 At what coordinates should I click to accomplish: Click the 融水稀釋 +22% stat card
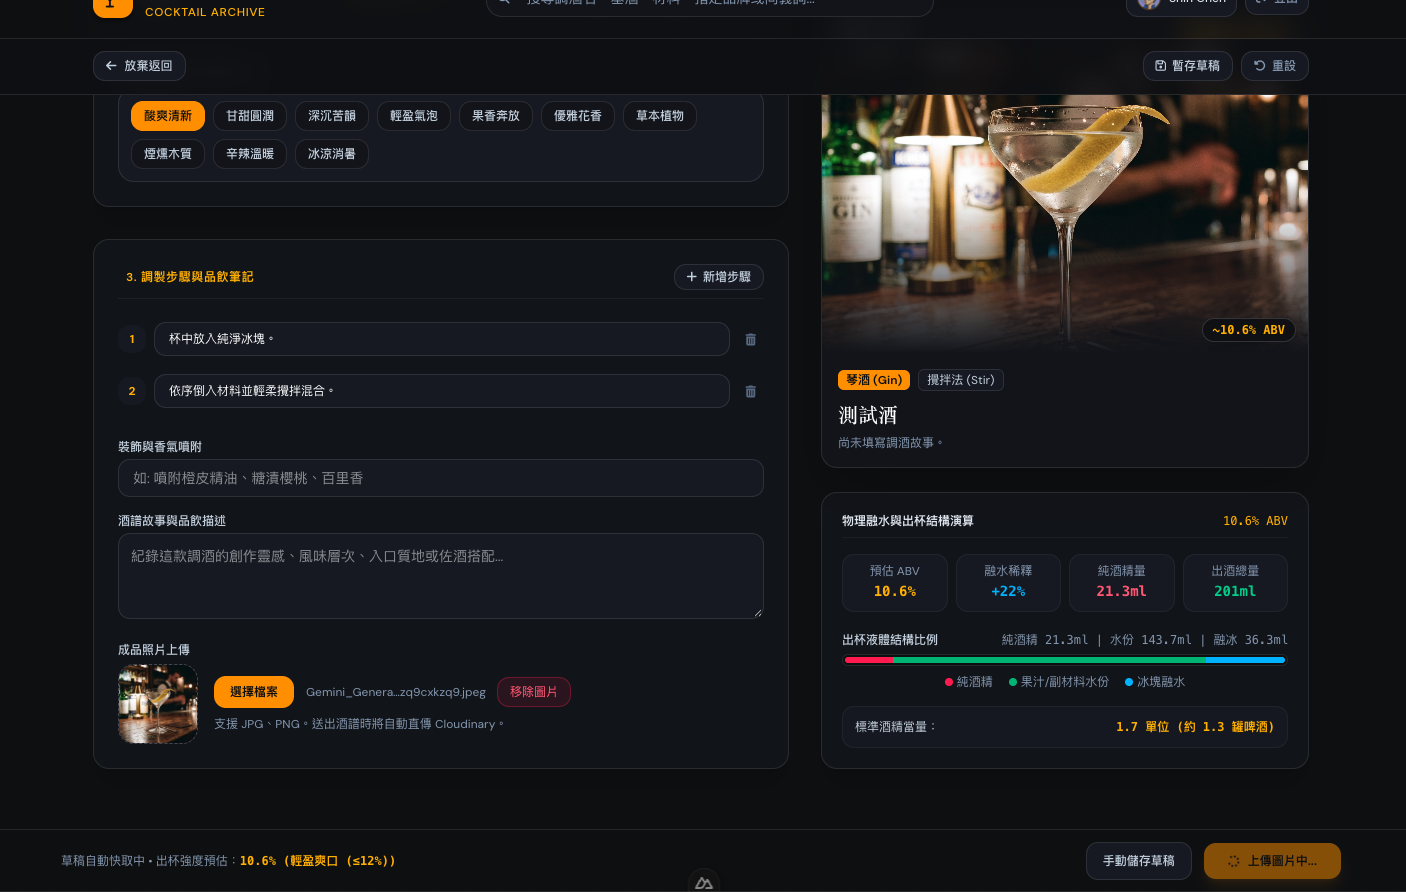[x=1008, y=582]
